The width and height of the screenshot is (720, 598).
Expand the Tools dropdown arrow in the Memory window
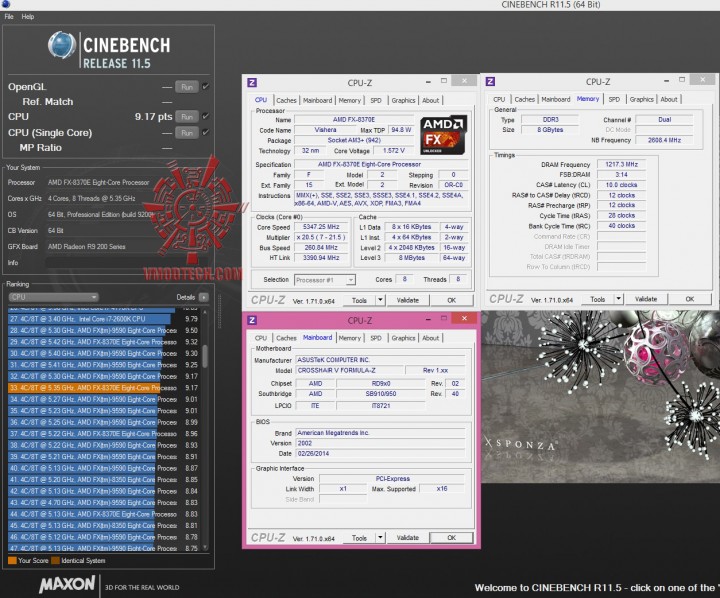tap(619, 299)
